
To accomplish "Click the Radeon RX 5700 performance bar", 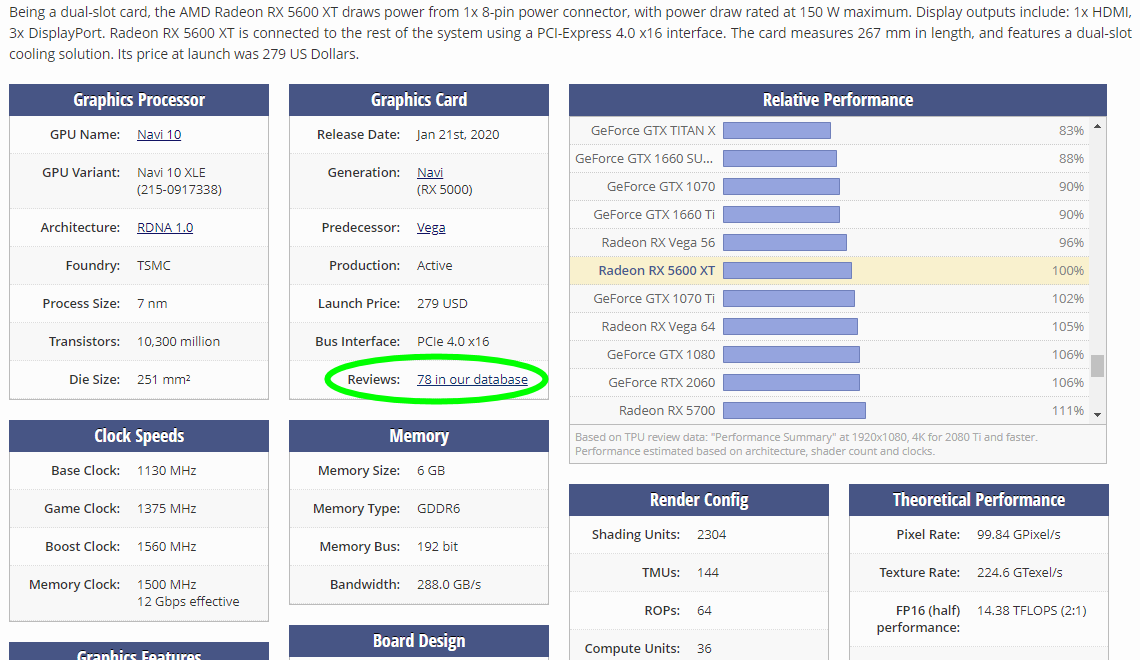I will (795, 411).
